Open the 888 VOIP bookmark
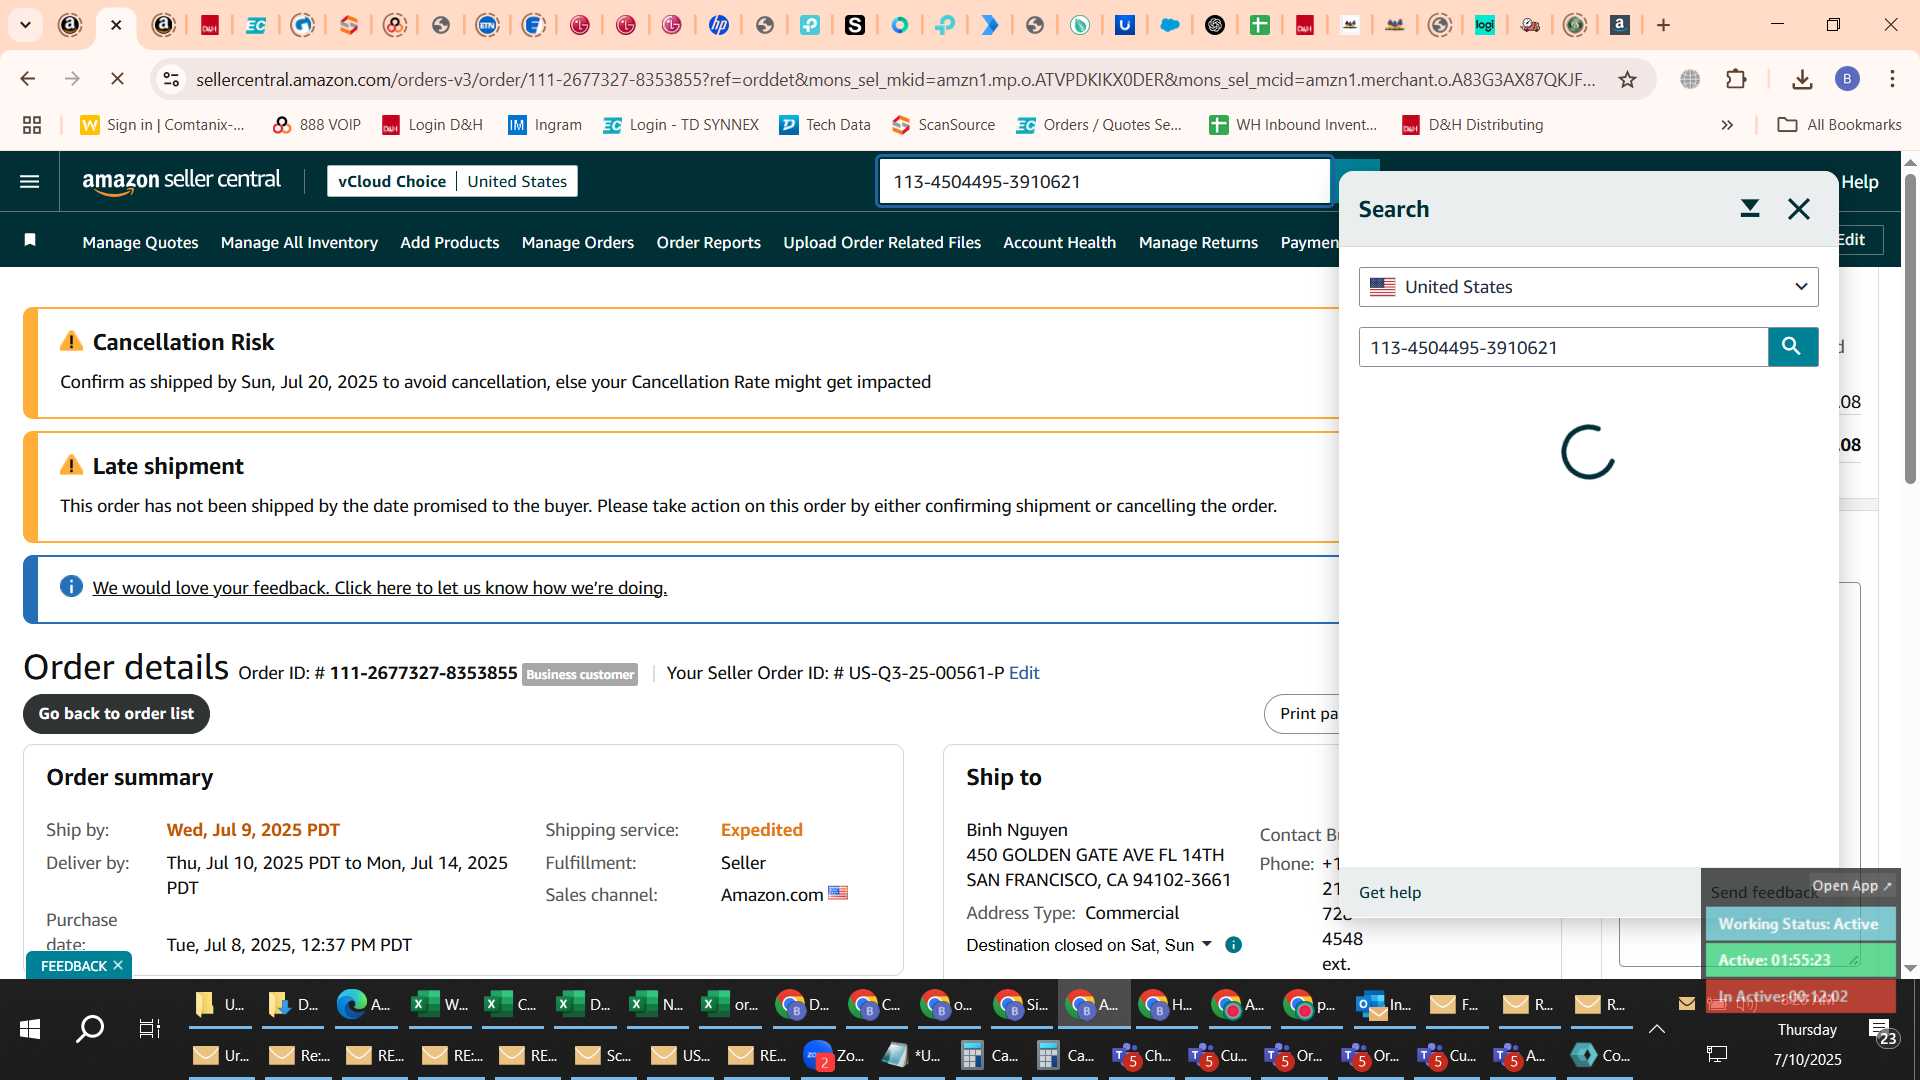1920x1080 pixels. [x=316, y=125]
